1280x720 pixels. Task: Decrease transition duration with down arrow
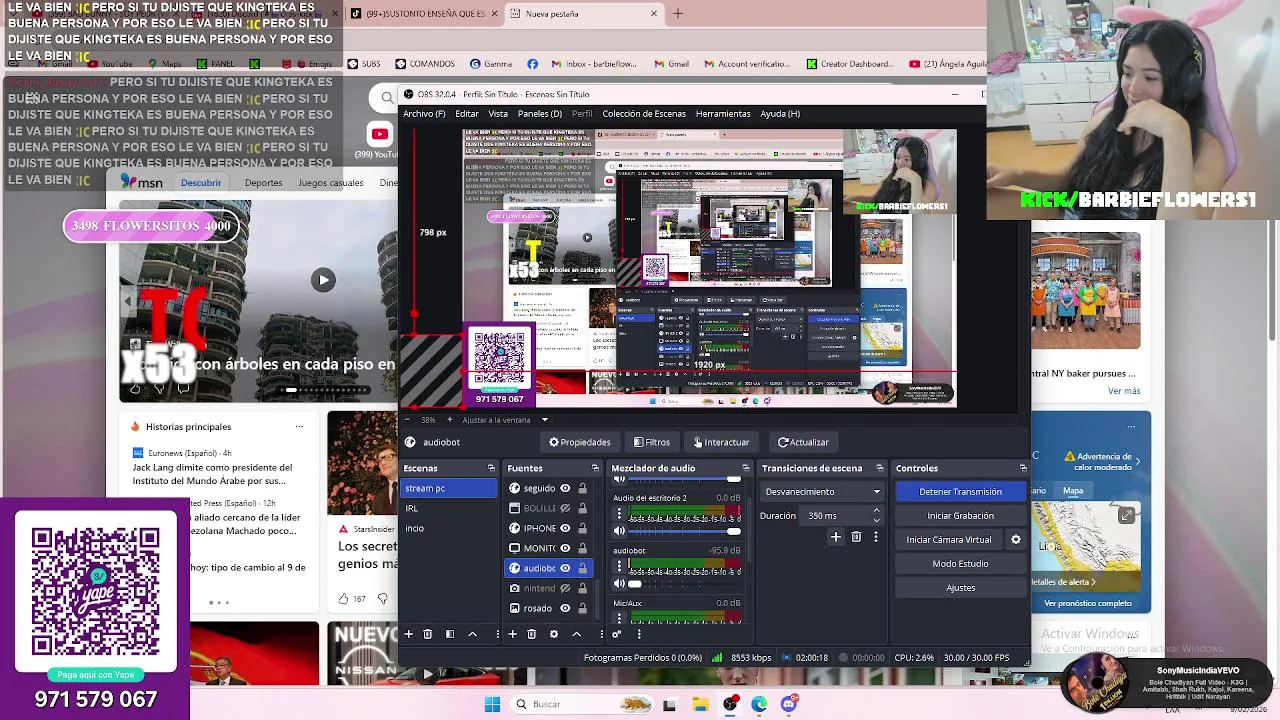pyautogui.click(x=876, y=520)
